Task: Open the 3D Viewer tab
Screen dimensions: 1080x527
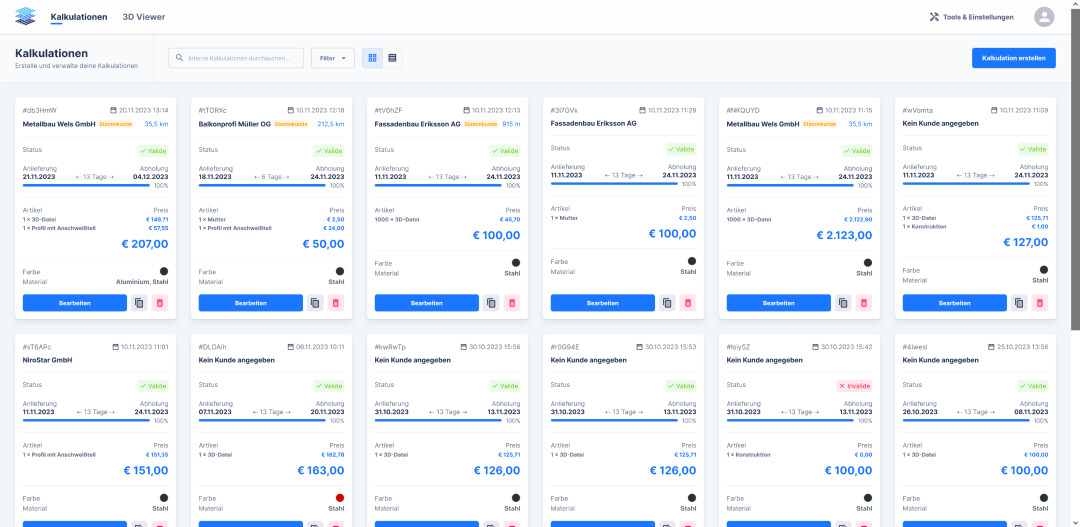Action: pos(144,17)
